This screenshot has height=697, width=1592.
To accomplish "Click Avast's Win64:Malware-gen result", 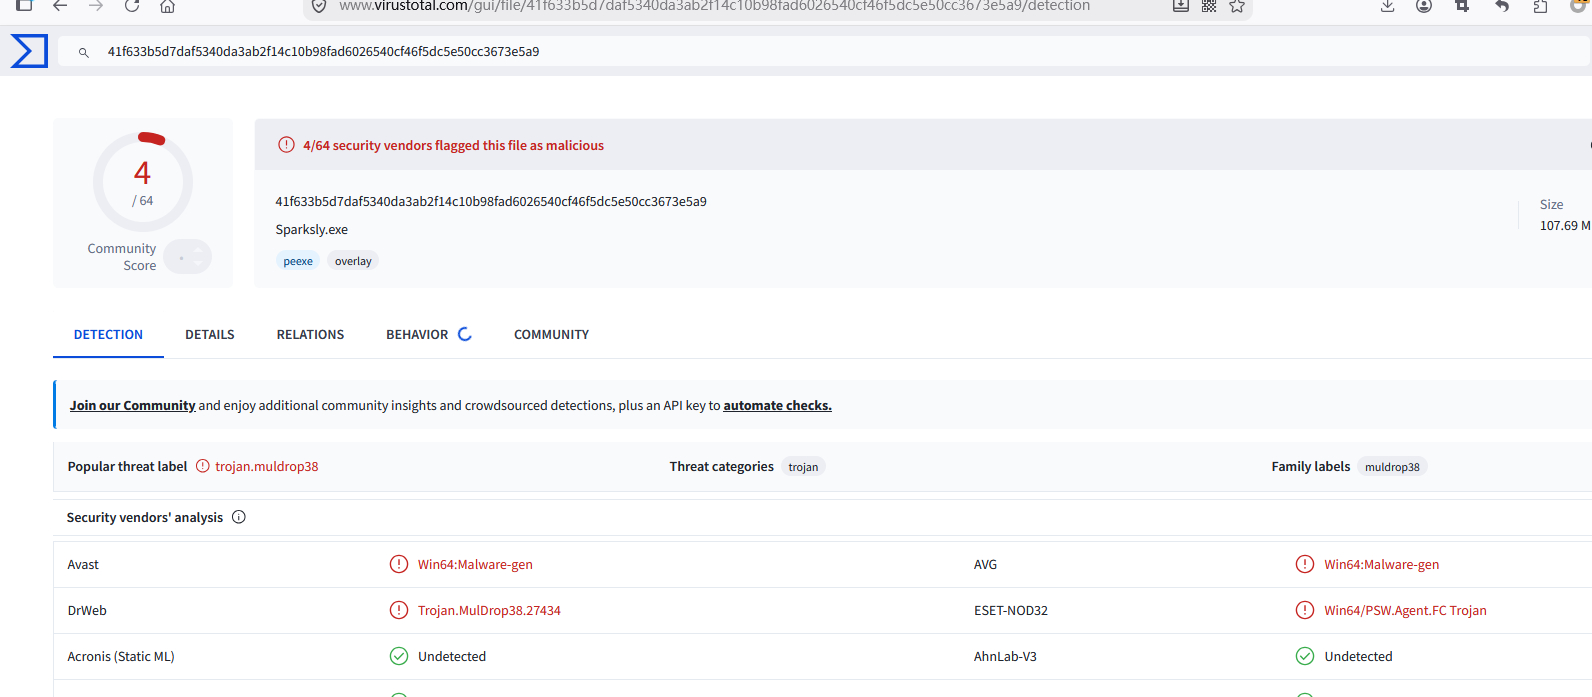I will point(475,565).
